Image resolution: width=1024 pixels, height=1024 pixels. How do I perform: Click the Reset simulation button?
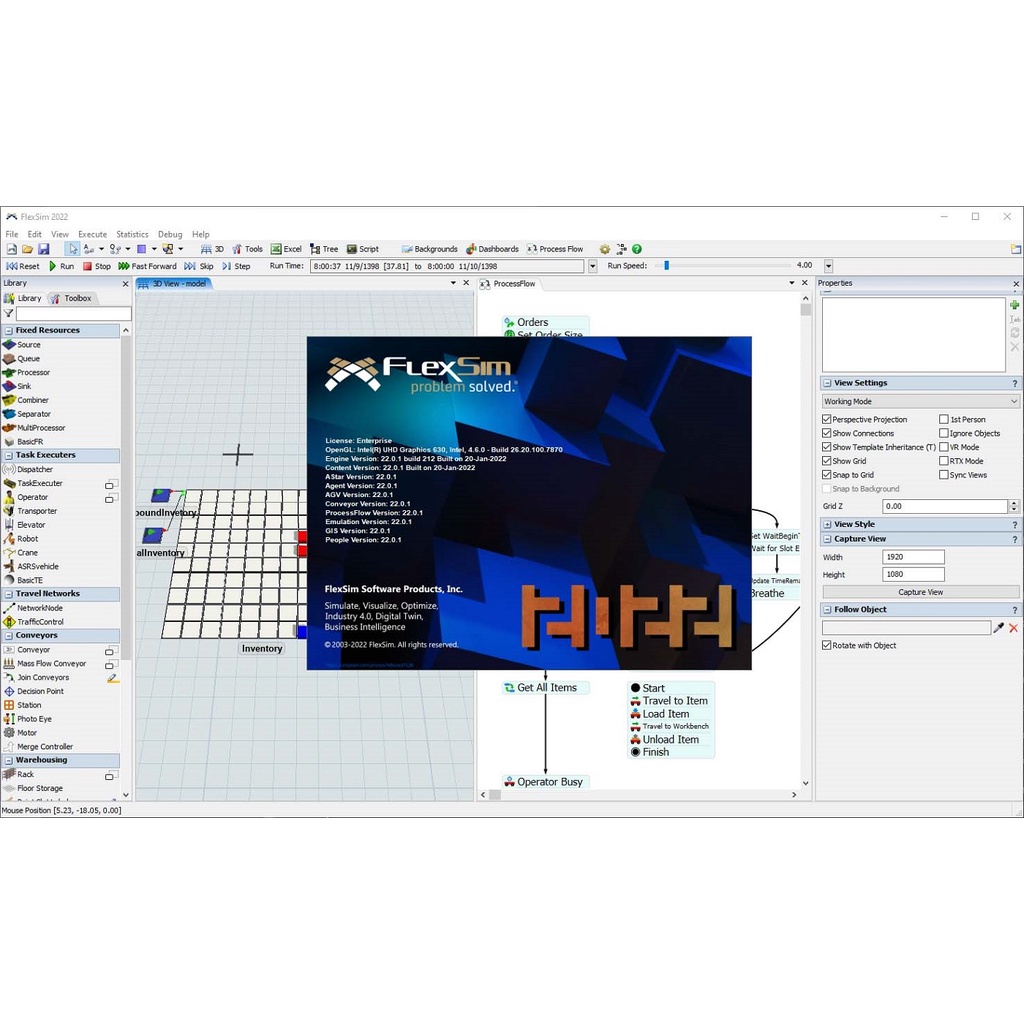pyautogui.click(x=23, y=266)
